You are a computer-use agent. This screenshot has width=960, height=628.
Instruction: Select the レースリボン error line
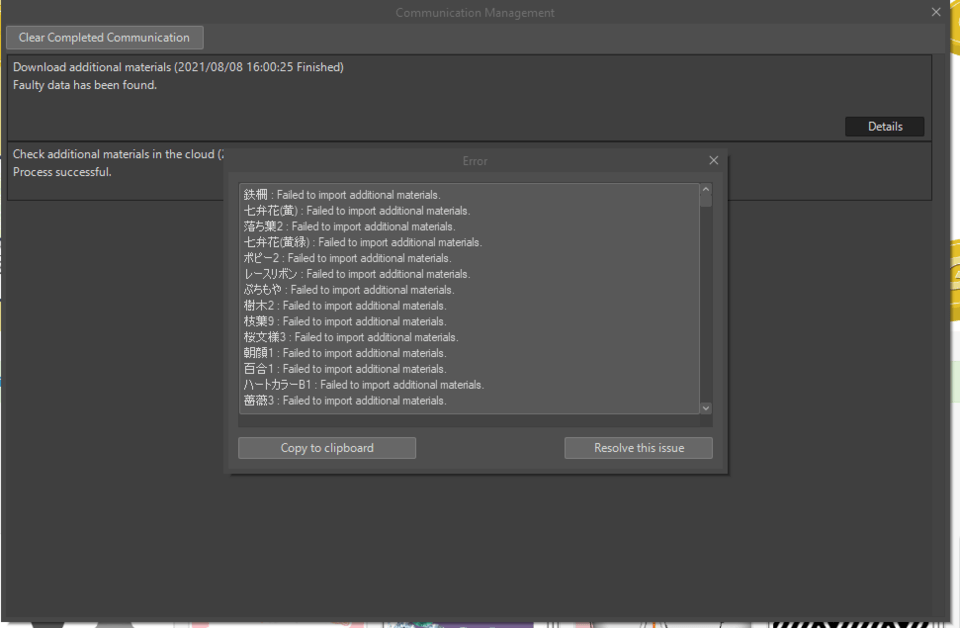[357, 274]
